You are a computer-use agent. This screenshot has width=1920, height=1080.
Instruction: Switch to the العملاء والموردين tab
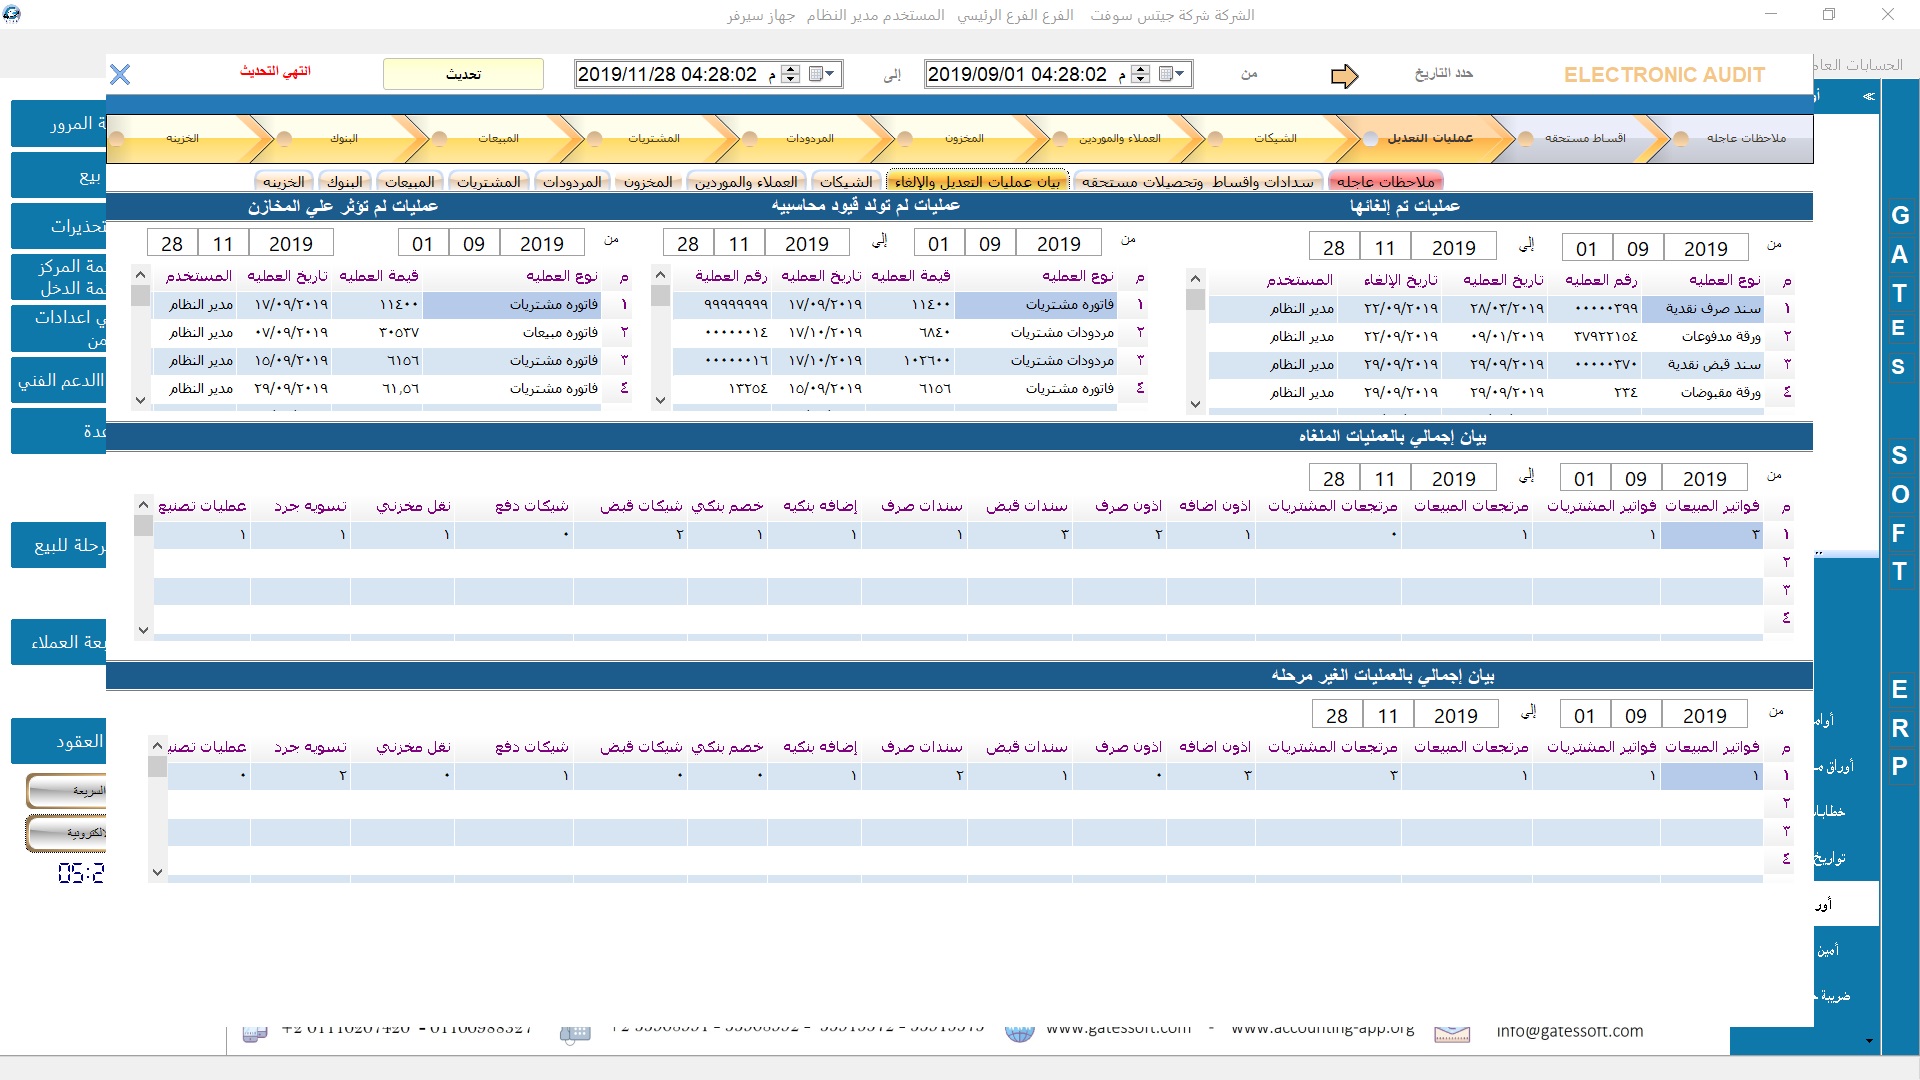(746, 181)
